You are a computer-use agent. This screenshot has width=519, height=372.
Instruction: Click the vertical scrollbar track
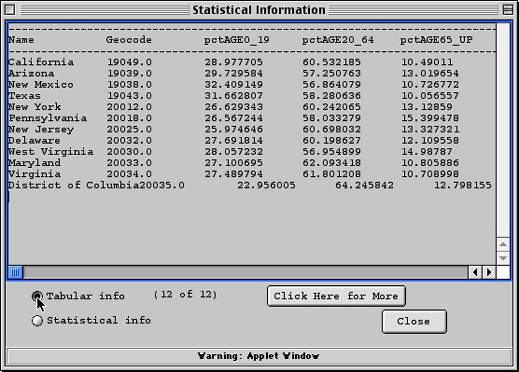[503, 130]
